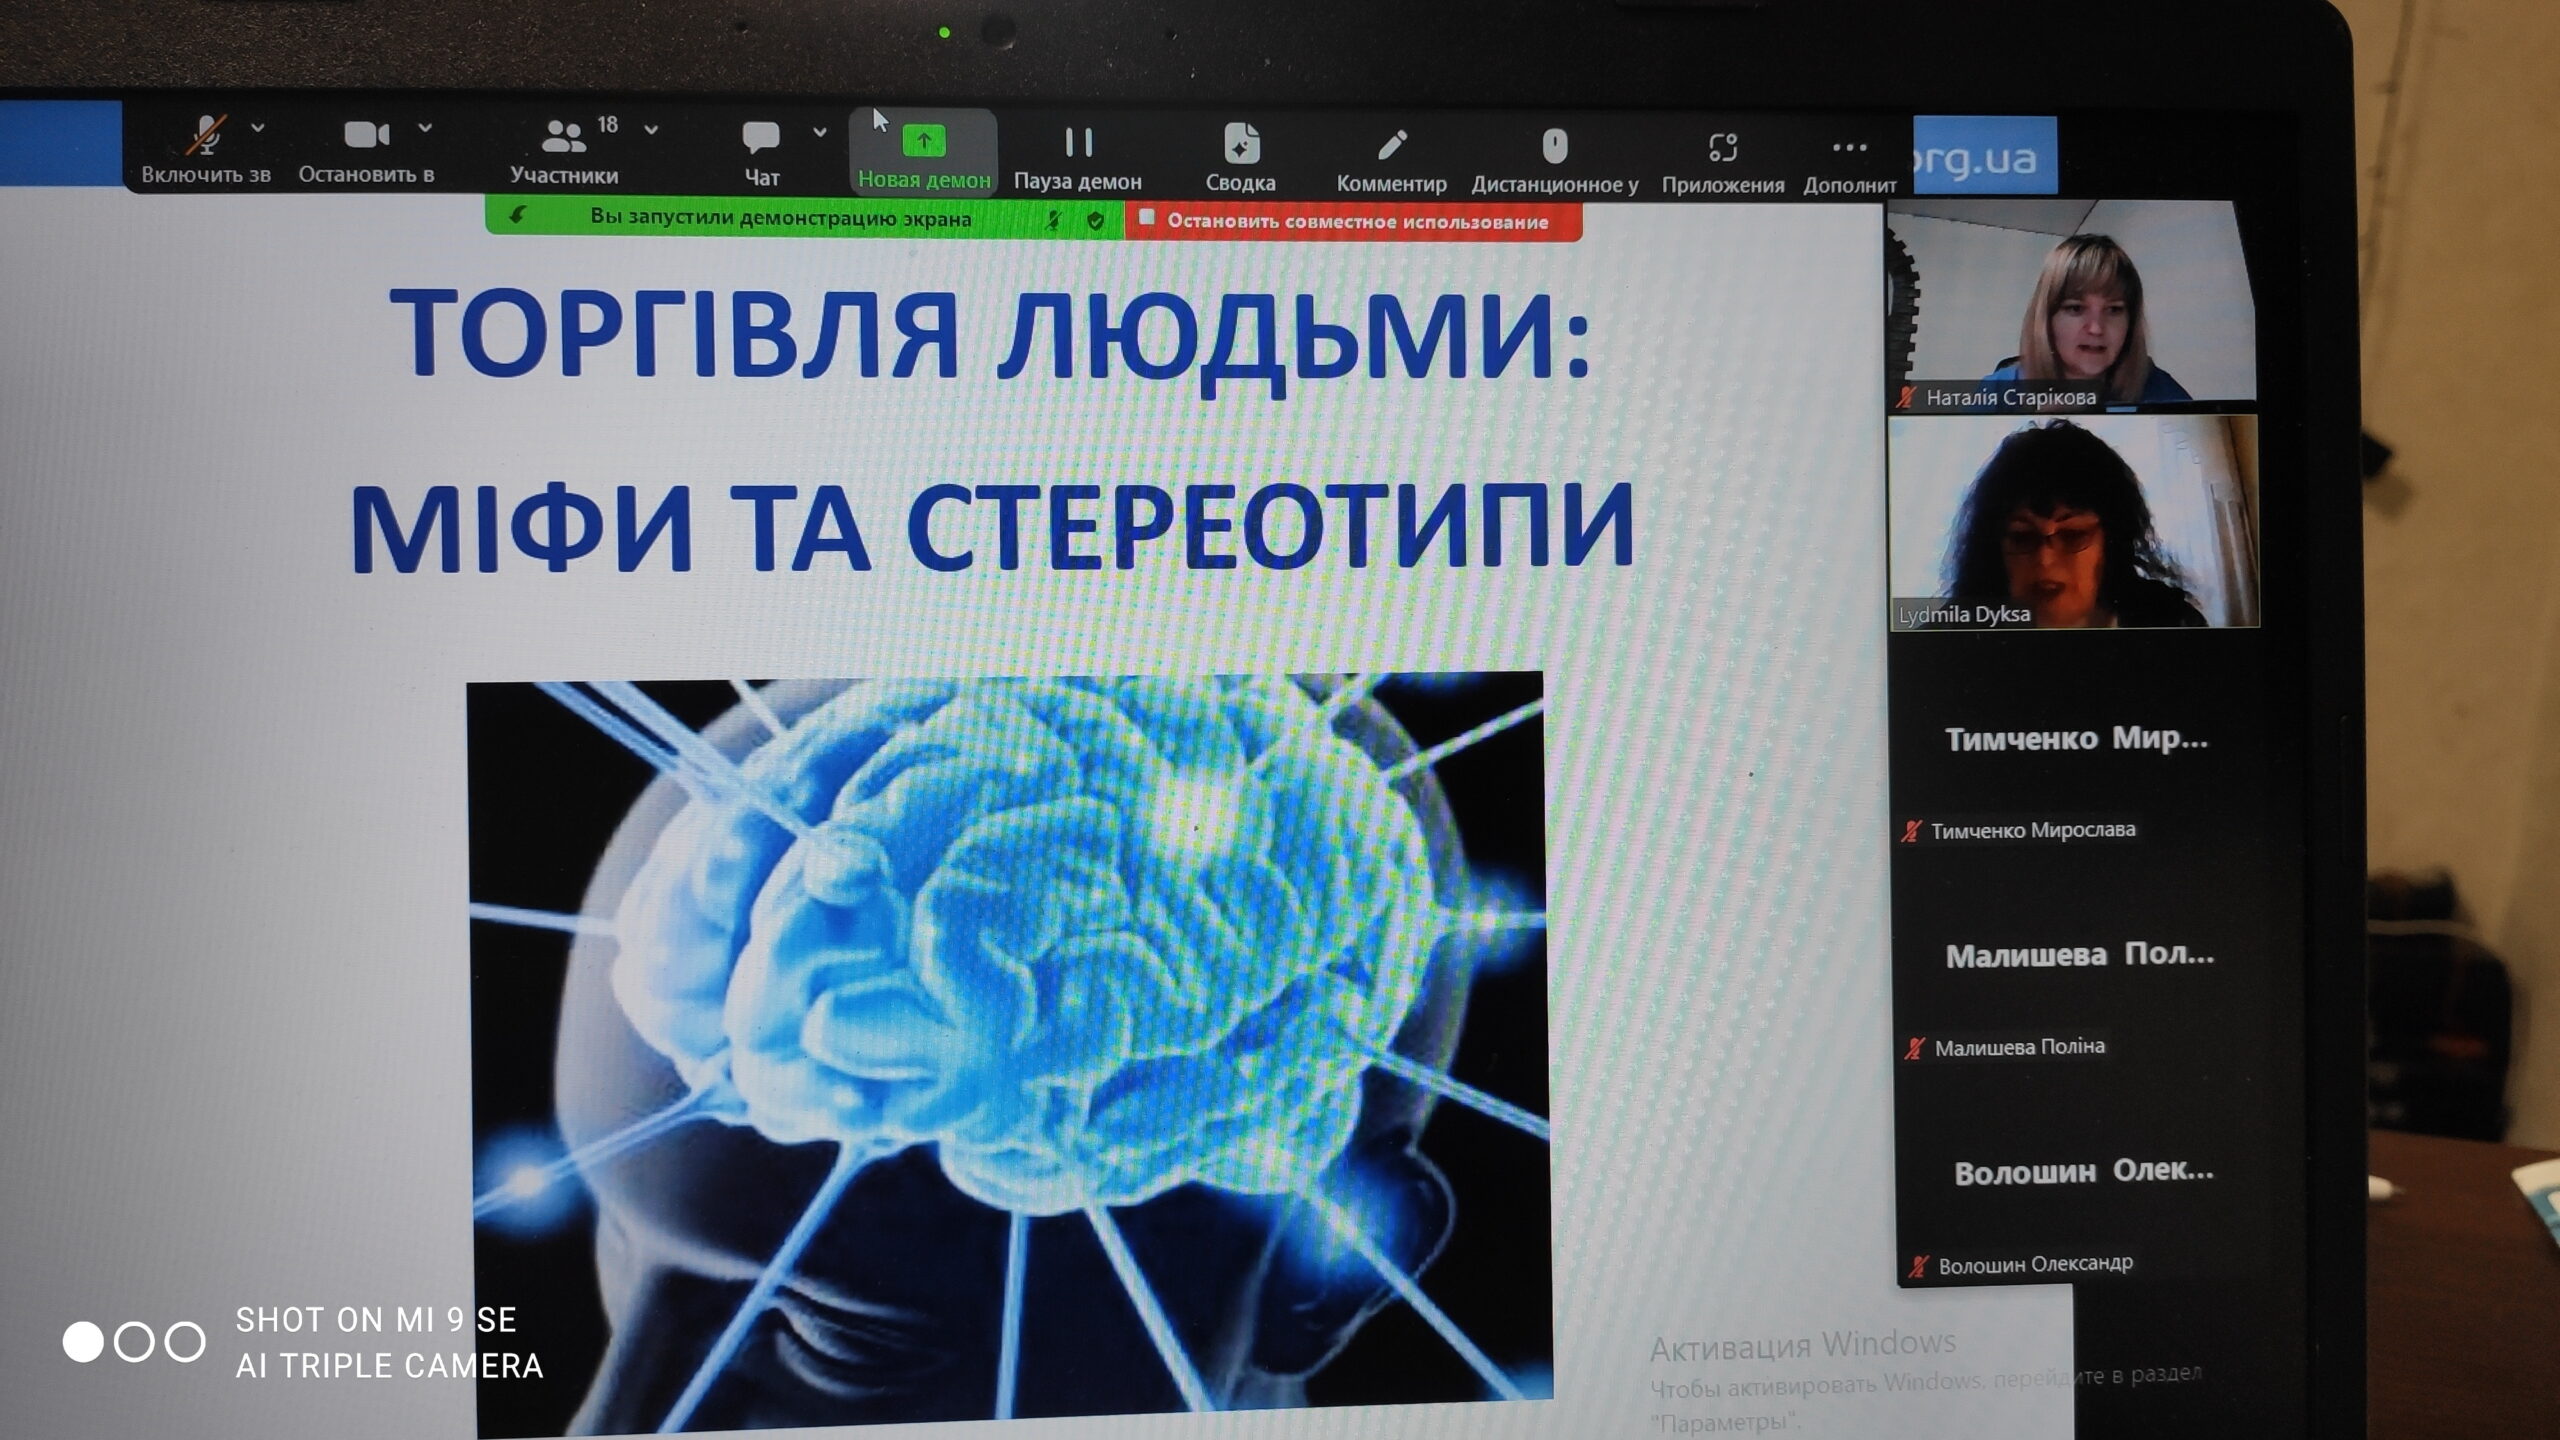Stop video with Остановить в camera icon
Viewport: 2560px width, 1440px height.
point(366,135)
